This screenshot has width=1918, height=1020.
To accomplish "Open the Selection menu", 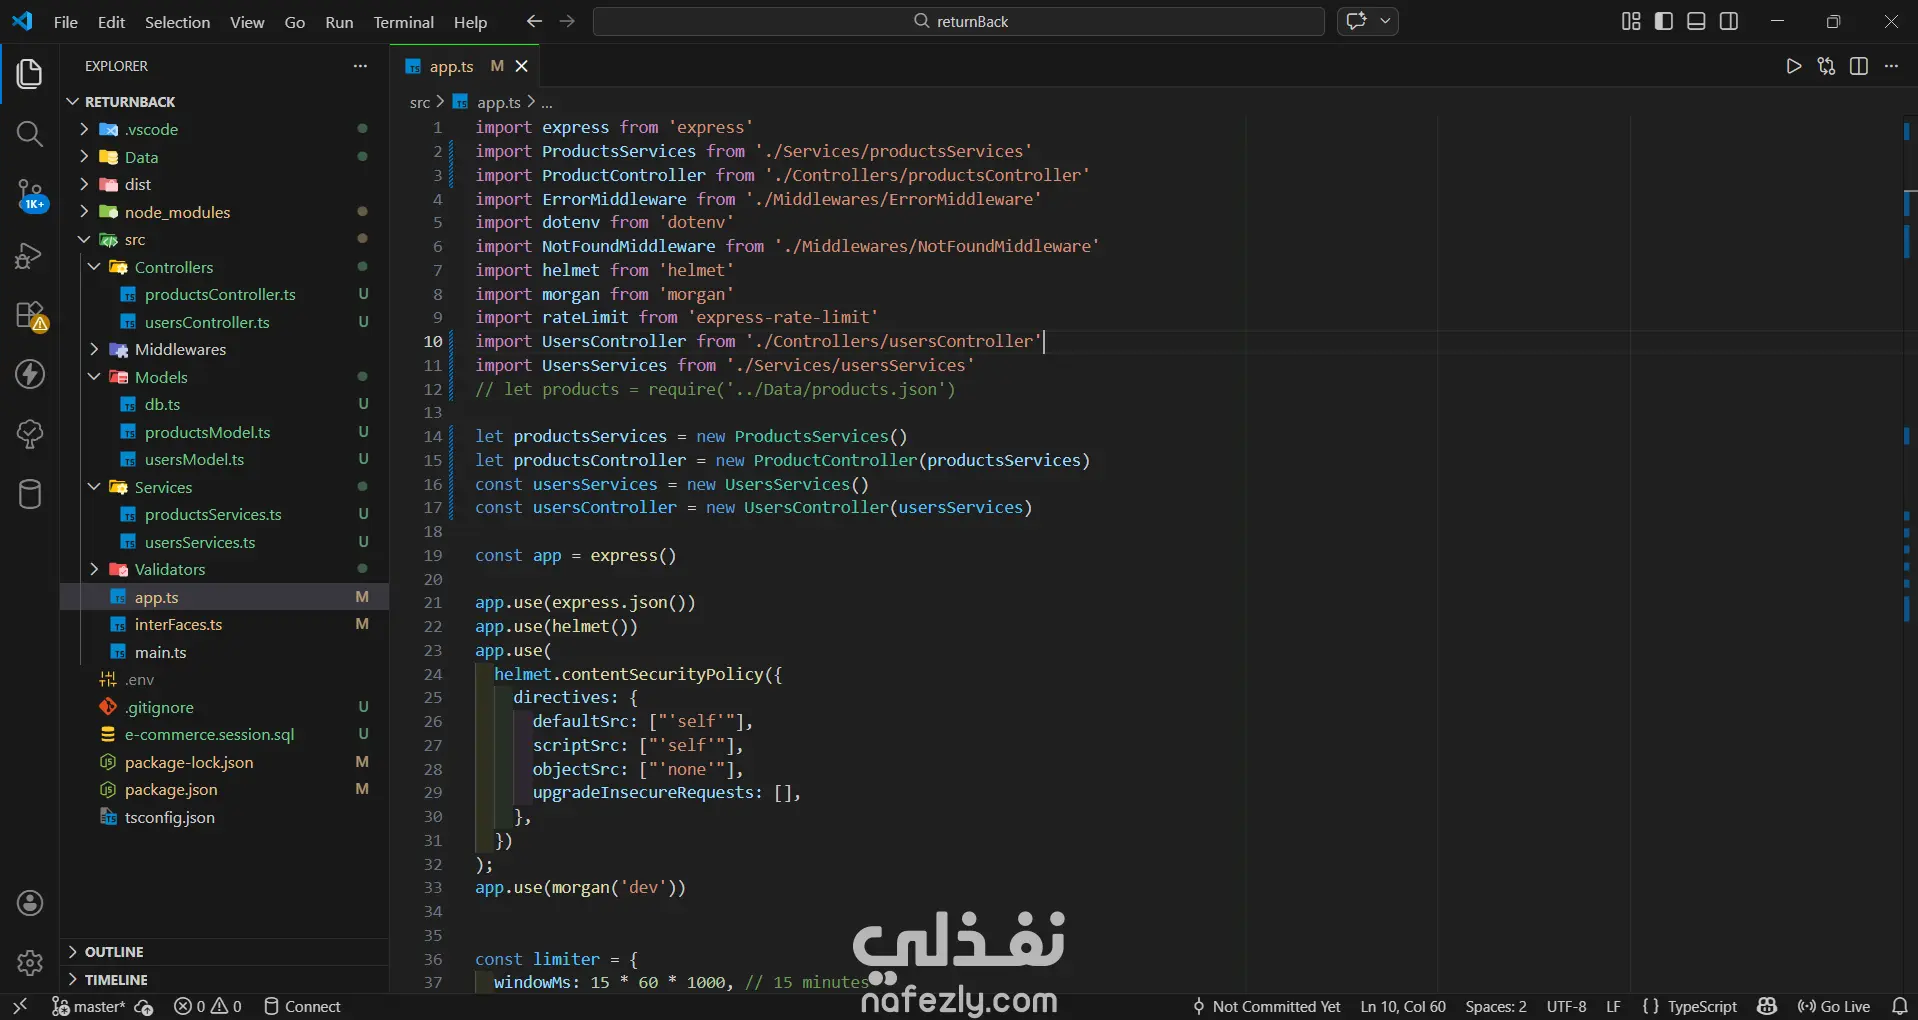I will click(x=177, y=22).
